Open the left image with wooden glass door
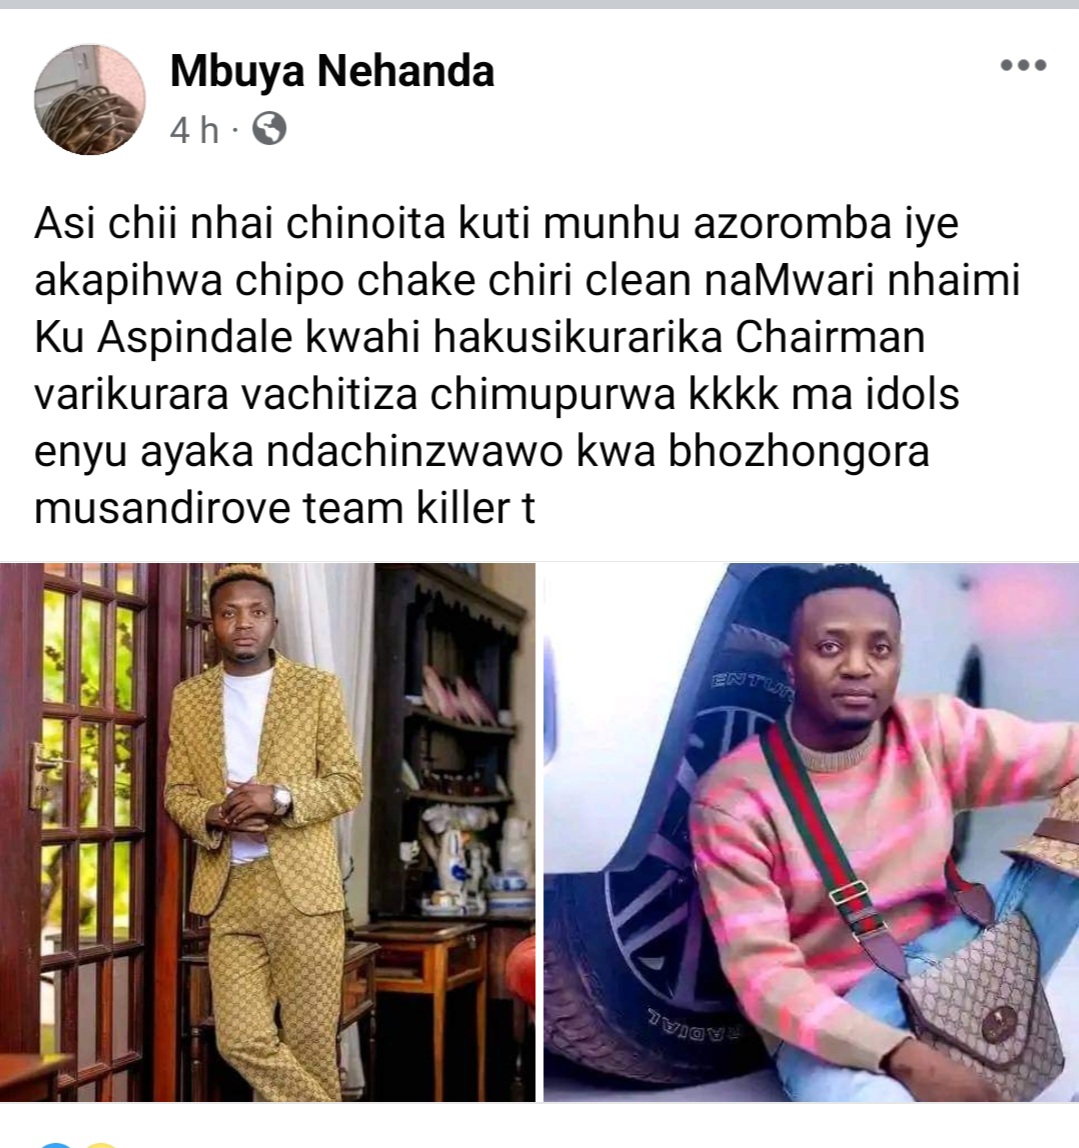The height and width of the screenshot is (1148, 1079). [267, 832]
